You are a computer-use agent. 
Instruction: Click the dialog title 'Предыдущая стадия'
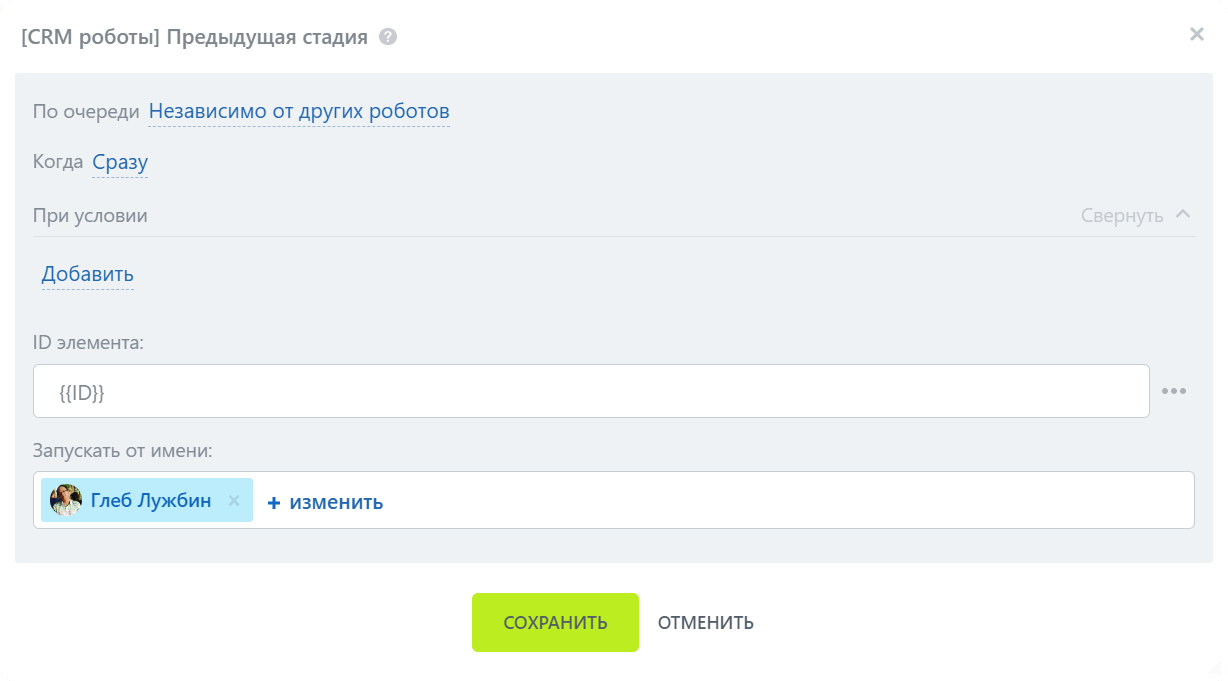point(267,37)
